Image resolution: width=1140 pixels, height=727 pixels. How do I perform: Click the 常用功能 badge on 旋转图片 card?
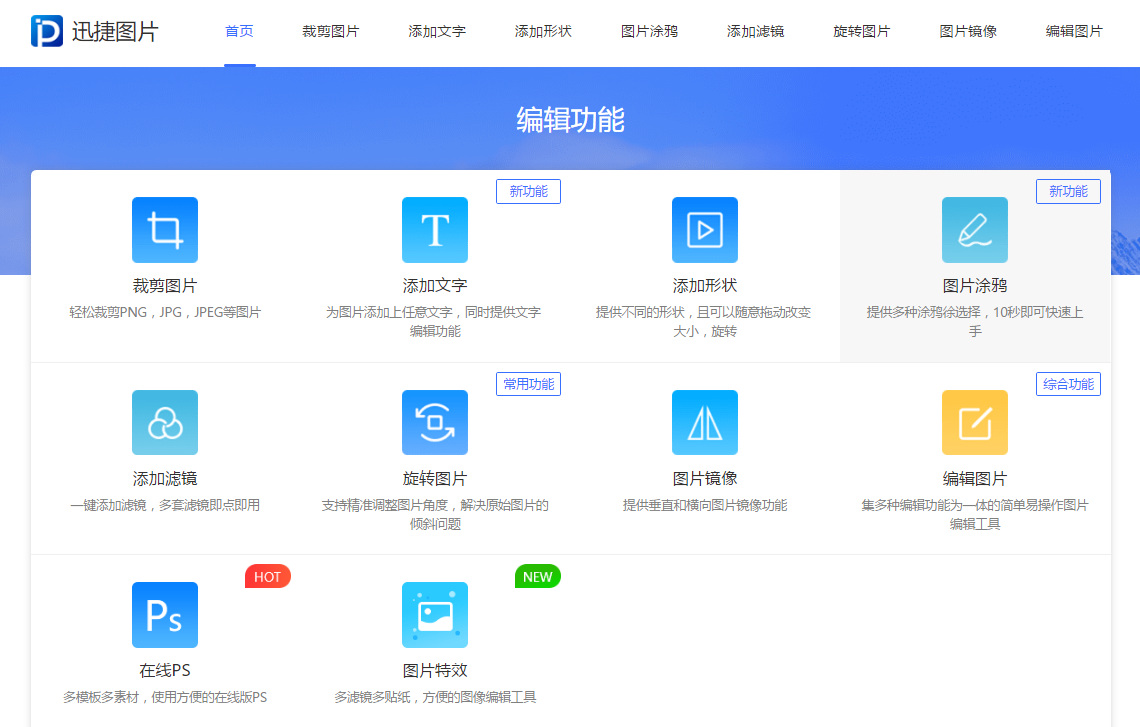click(x=529, y=384)
